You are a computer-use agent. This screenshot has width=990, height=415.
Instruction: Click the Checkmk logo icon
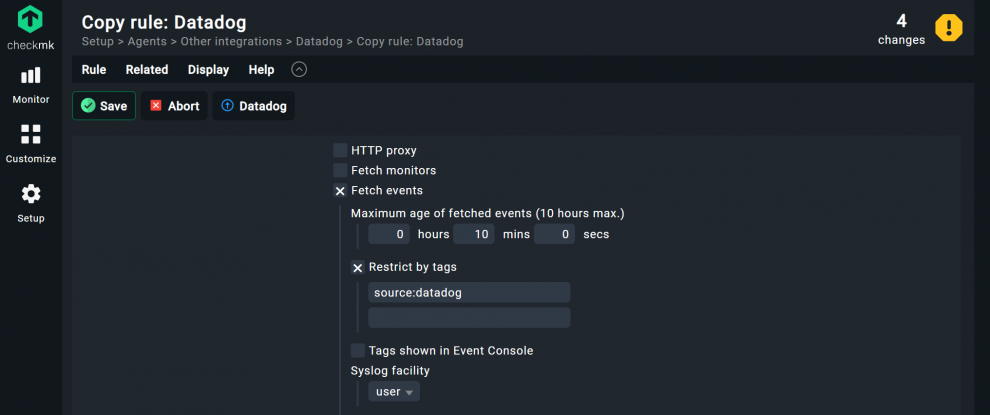[30, 19]
